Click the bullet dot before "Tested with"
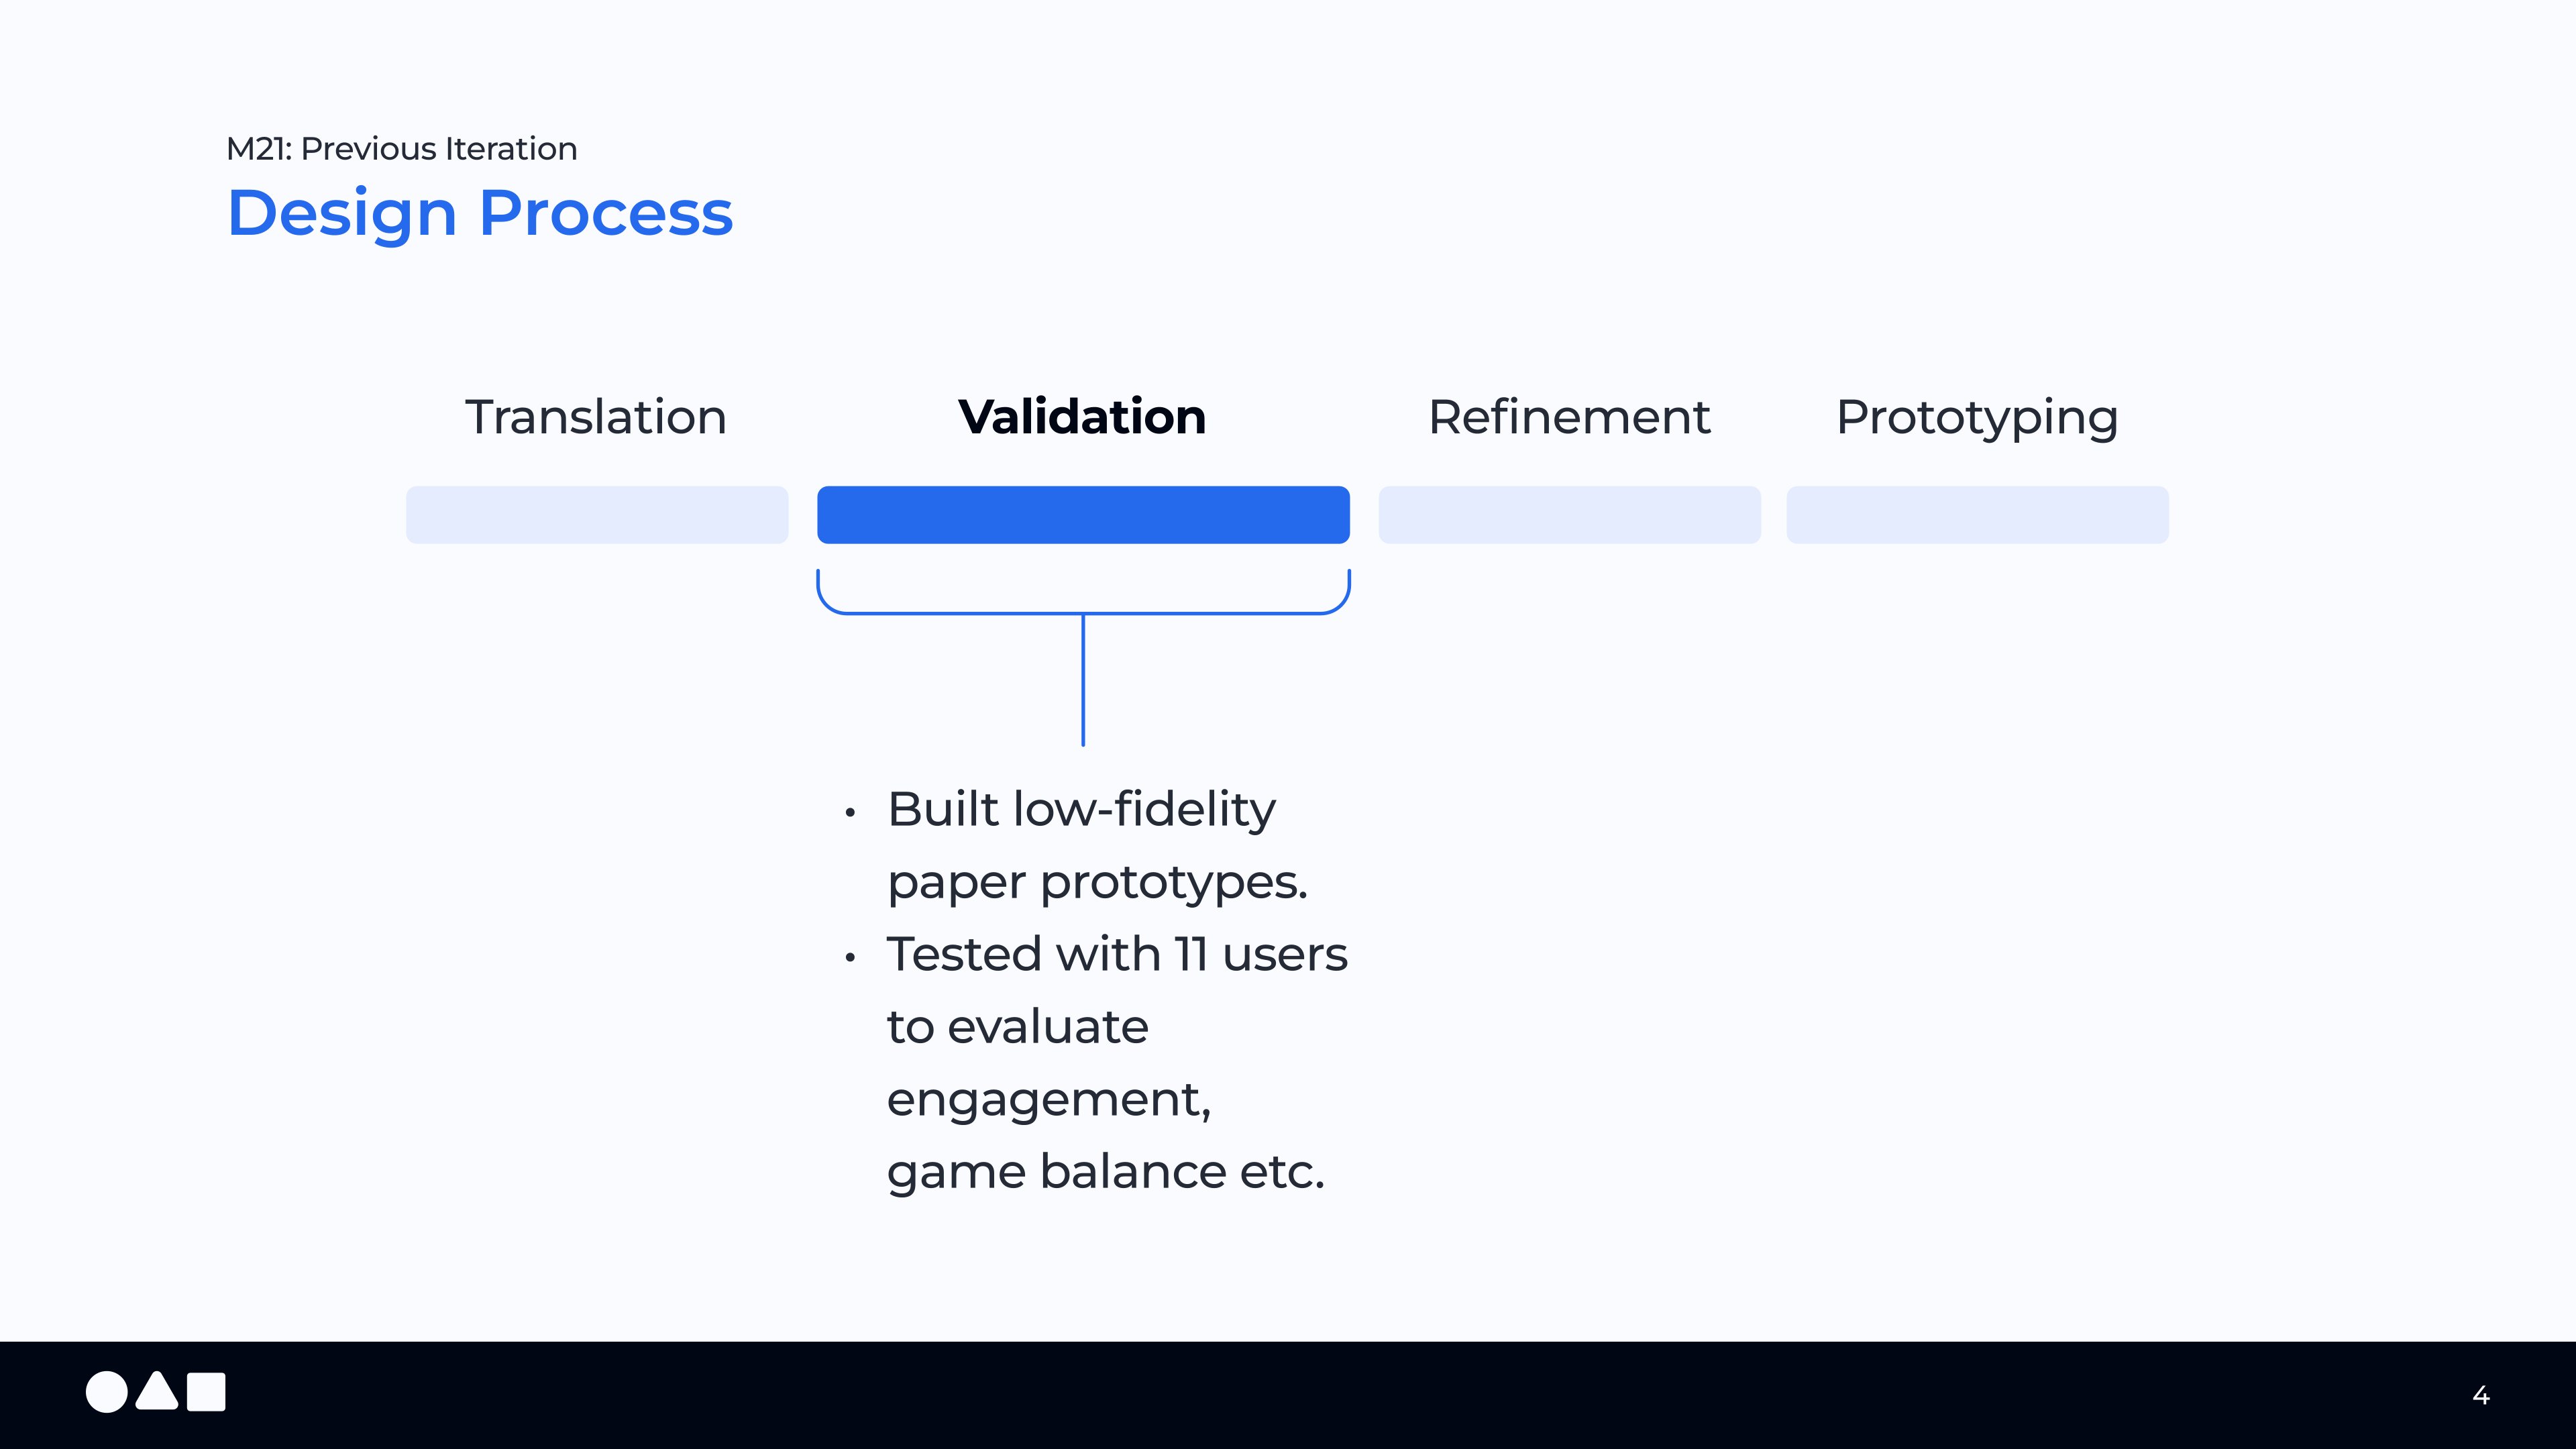The height and width of the screenshot is (1449, 2576). tap(850, 957)
